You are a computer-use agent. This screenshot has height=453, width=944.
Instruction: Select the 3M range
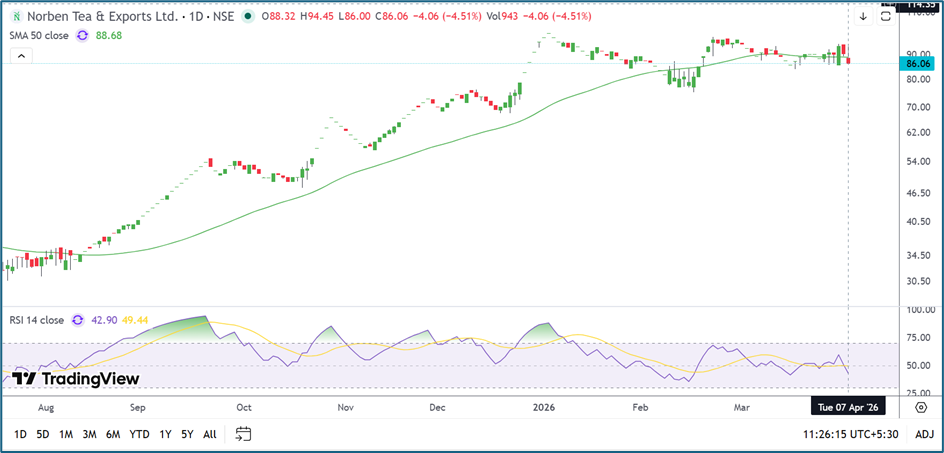pos(89,434)
